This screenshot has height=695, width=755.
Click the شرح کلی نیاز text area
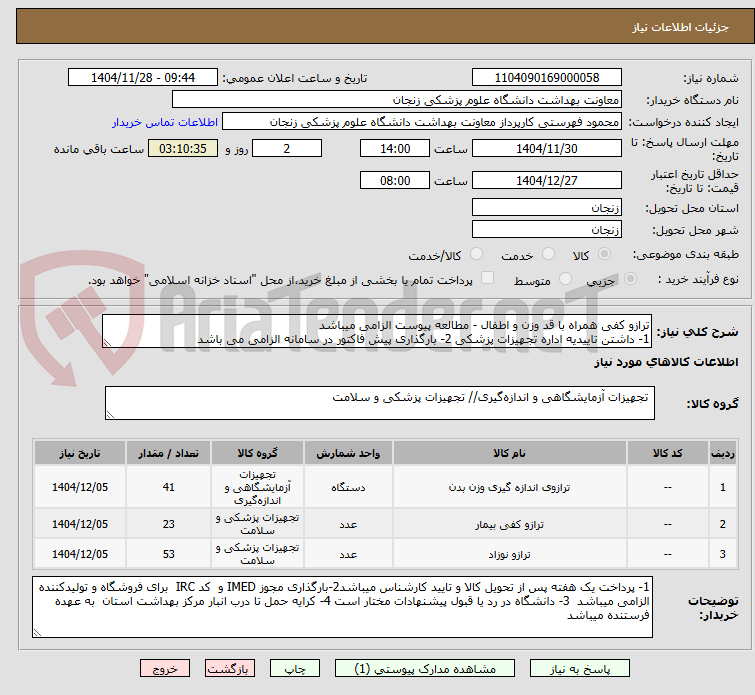pyautogui.click(x=377, y=331)
